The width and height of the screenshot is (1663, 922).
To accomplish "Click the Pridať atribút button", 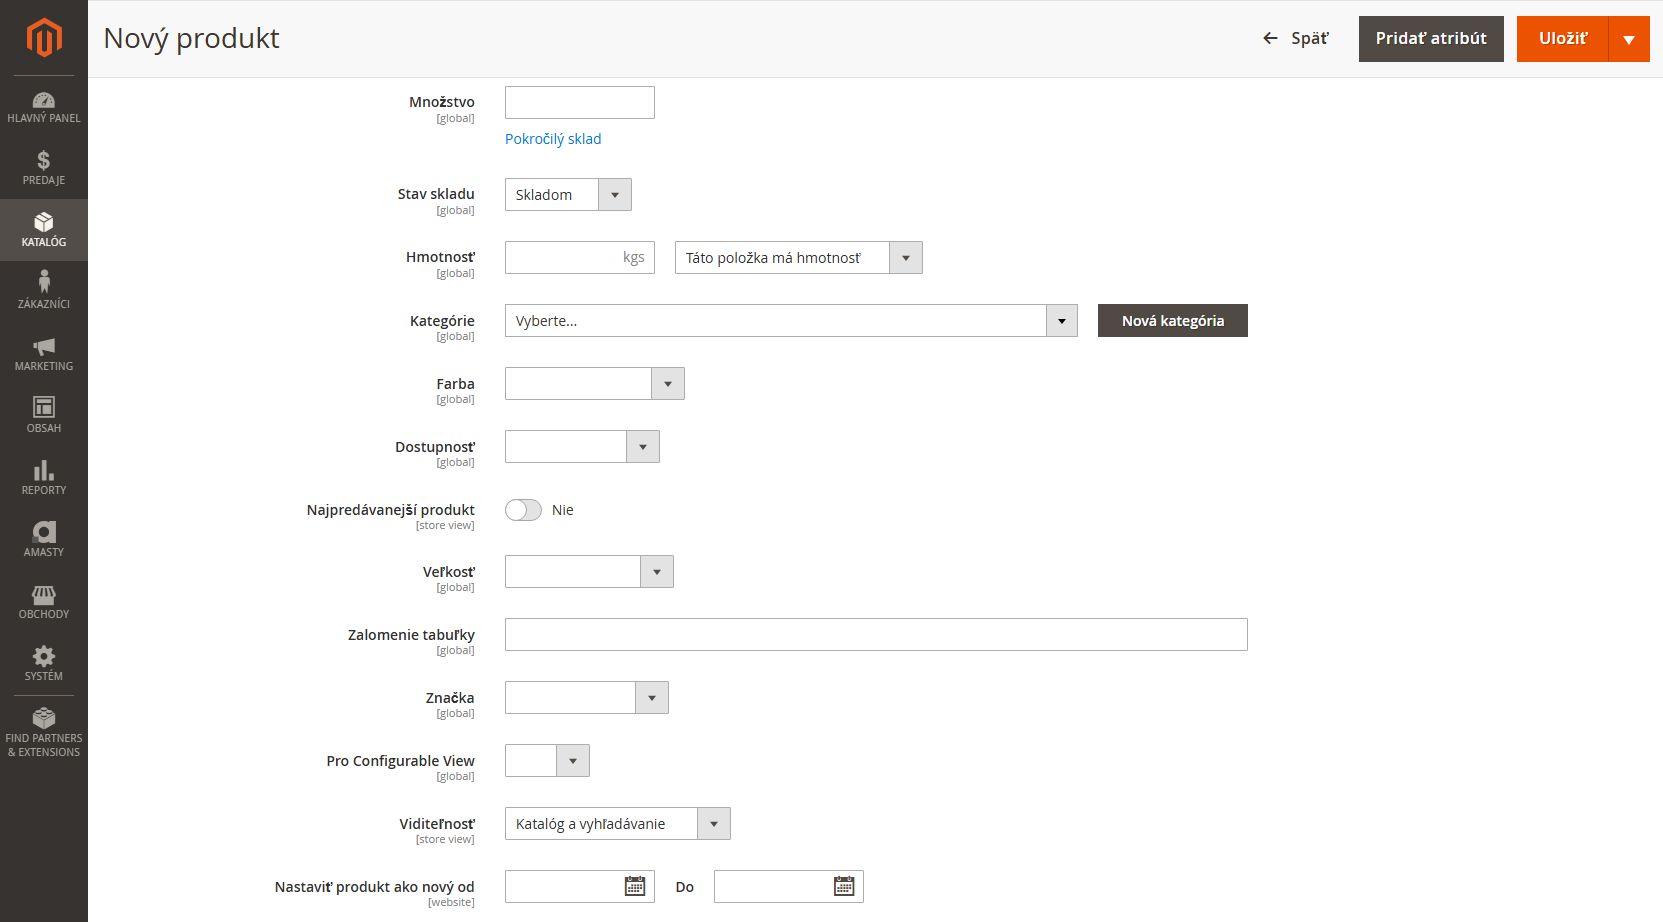I will pyautogui.click(x=1430, y=39).
